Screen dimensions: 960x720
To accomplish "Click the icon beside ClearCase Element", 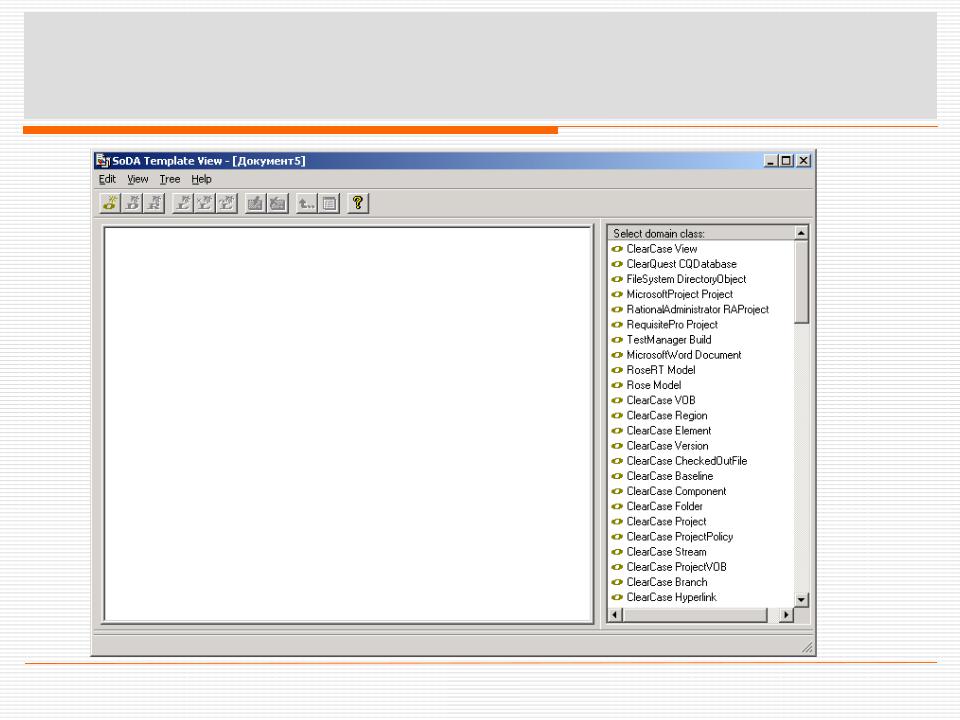I will (x=617, y=431).
